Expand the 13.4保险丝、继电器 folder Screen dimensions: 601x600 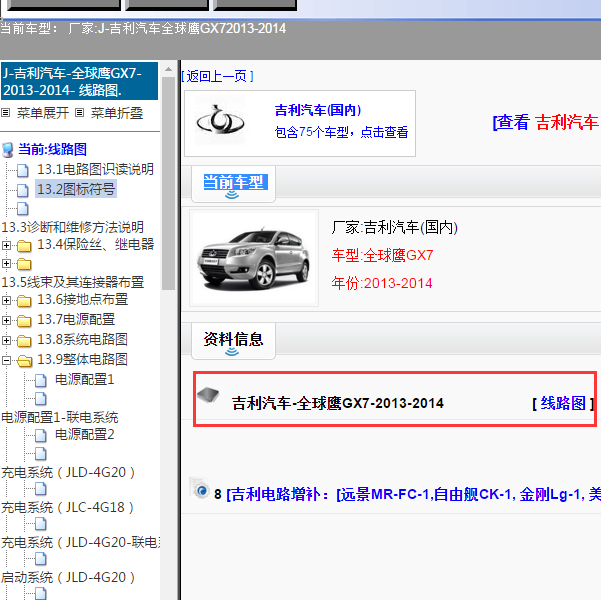(6, 245)
